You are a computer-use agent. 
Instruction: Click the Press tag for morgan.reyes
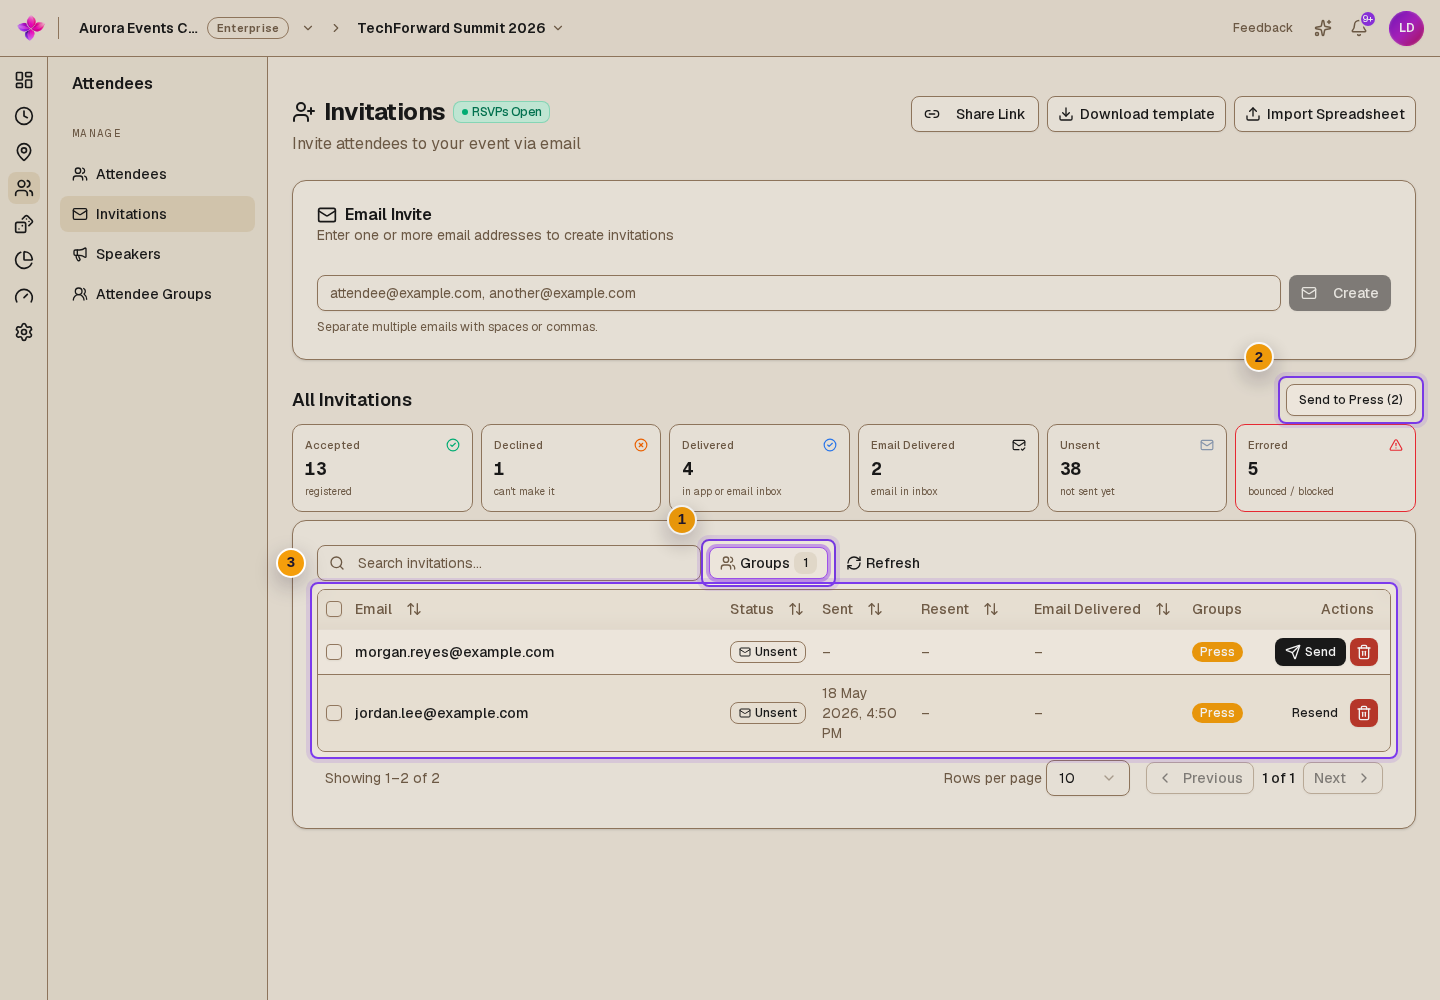[1217, 652]
